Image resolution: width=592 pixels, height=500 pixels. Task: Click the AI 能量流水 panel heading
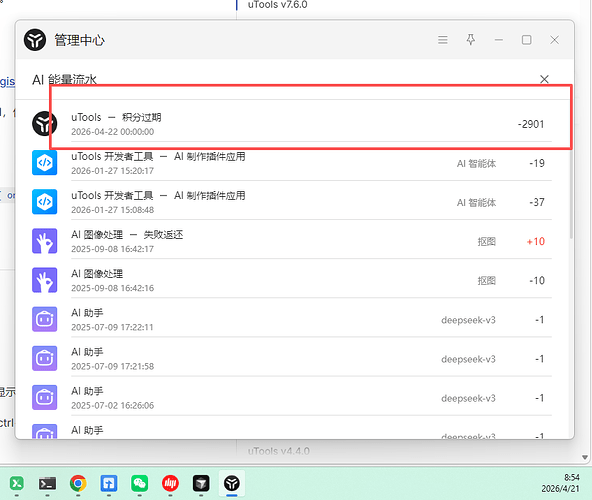pos(65,80)
